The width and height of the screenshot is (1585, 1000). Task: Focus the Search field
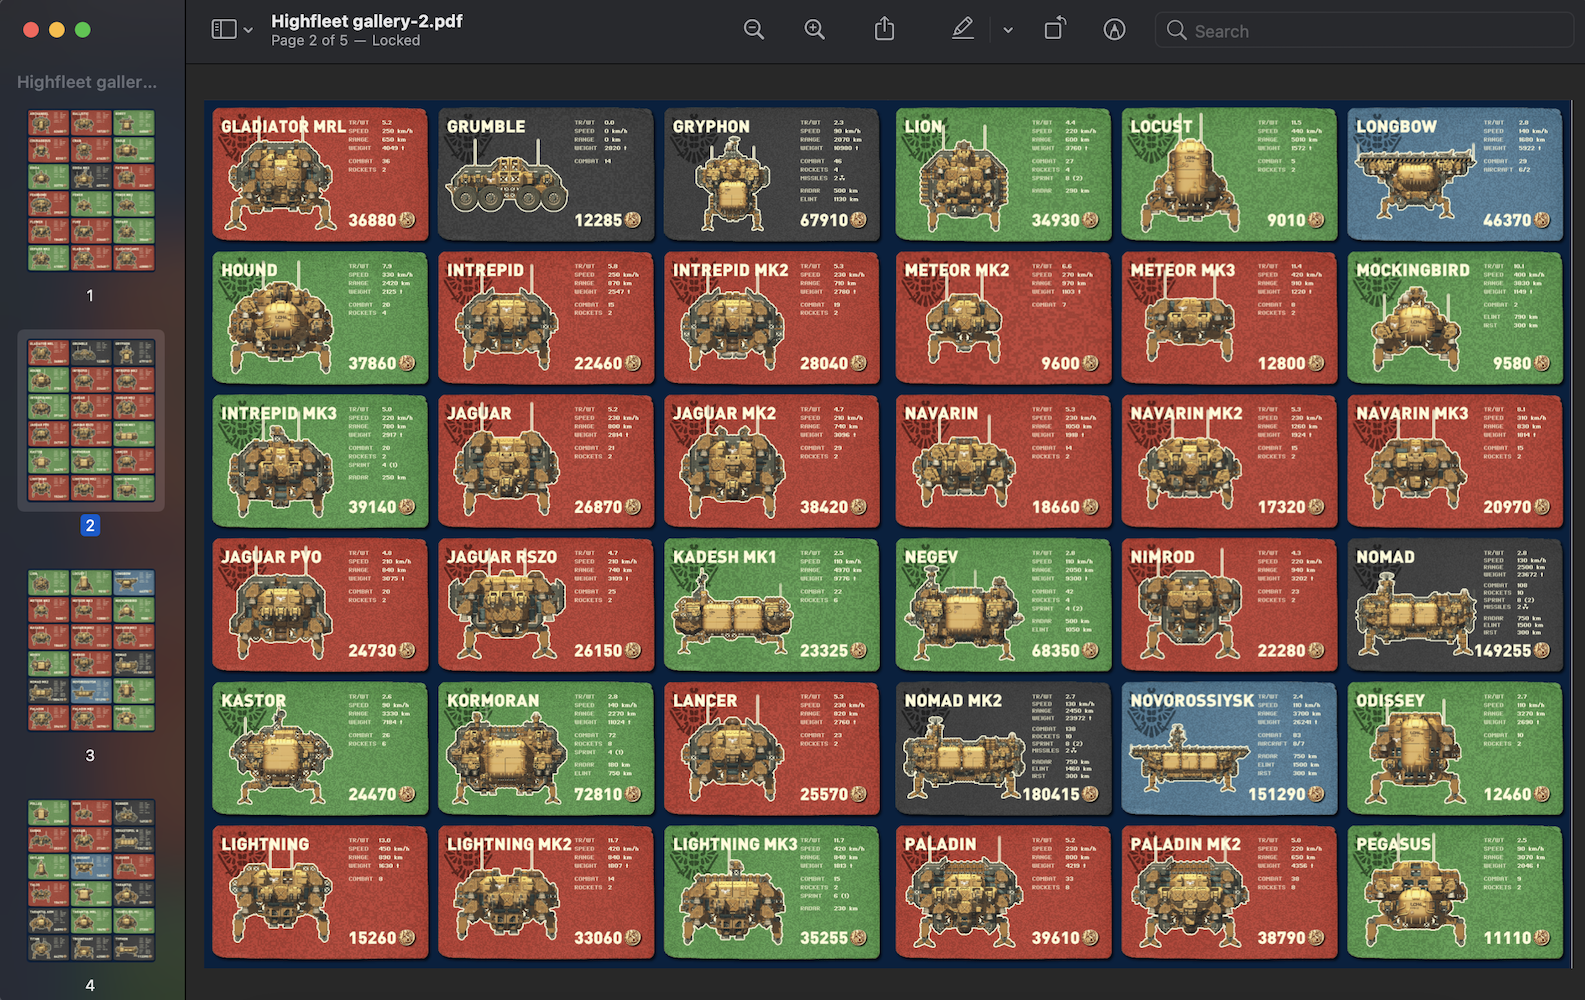tap(1364, 31)
